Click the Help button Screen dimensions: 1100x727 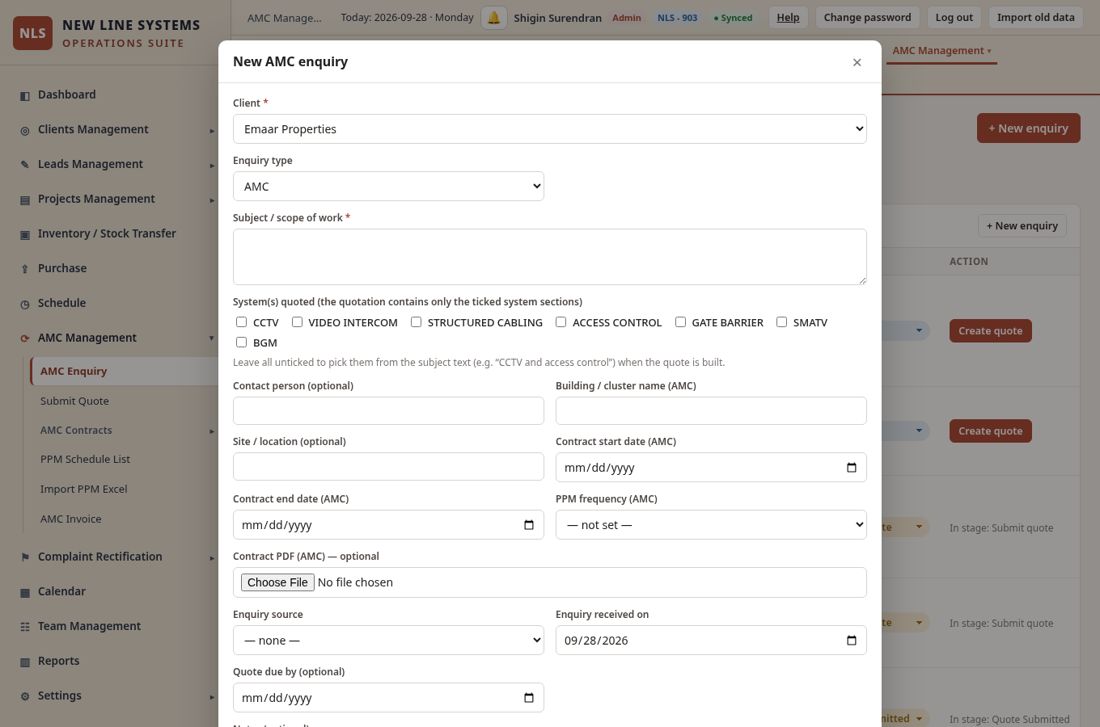point(788,18)
